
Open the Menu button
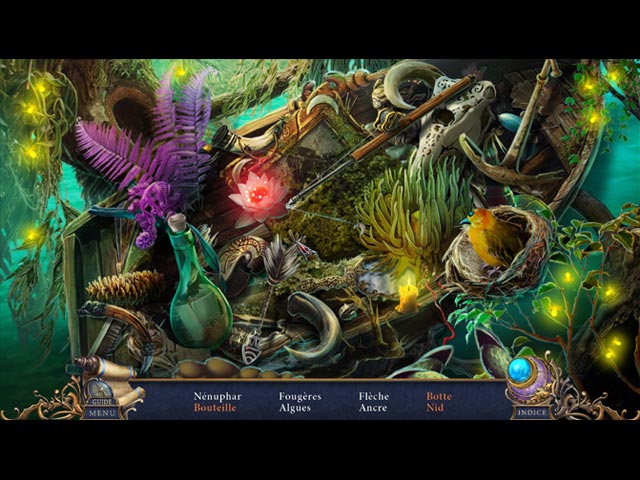click(x=101, y=412)
